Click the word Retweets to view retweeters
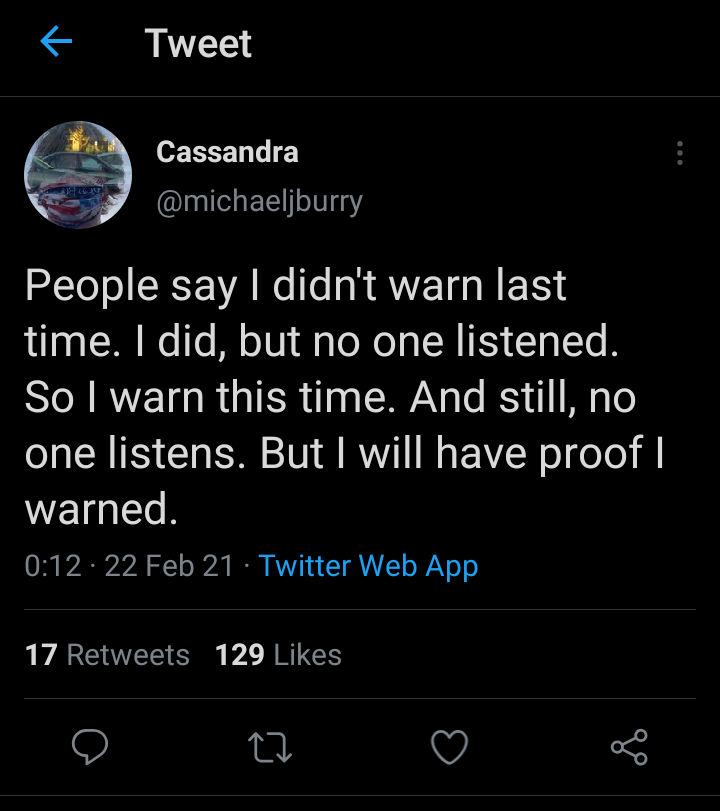 (x=128, y=655)
